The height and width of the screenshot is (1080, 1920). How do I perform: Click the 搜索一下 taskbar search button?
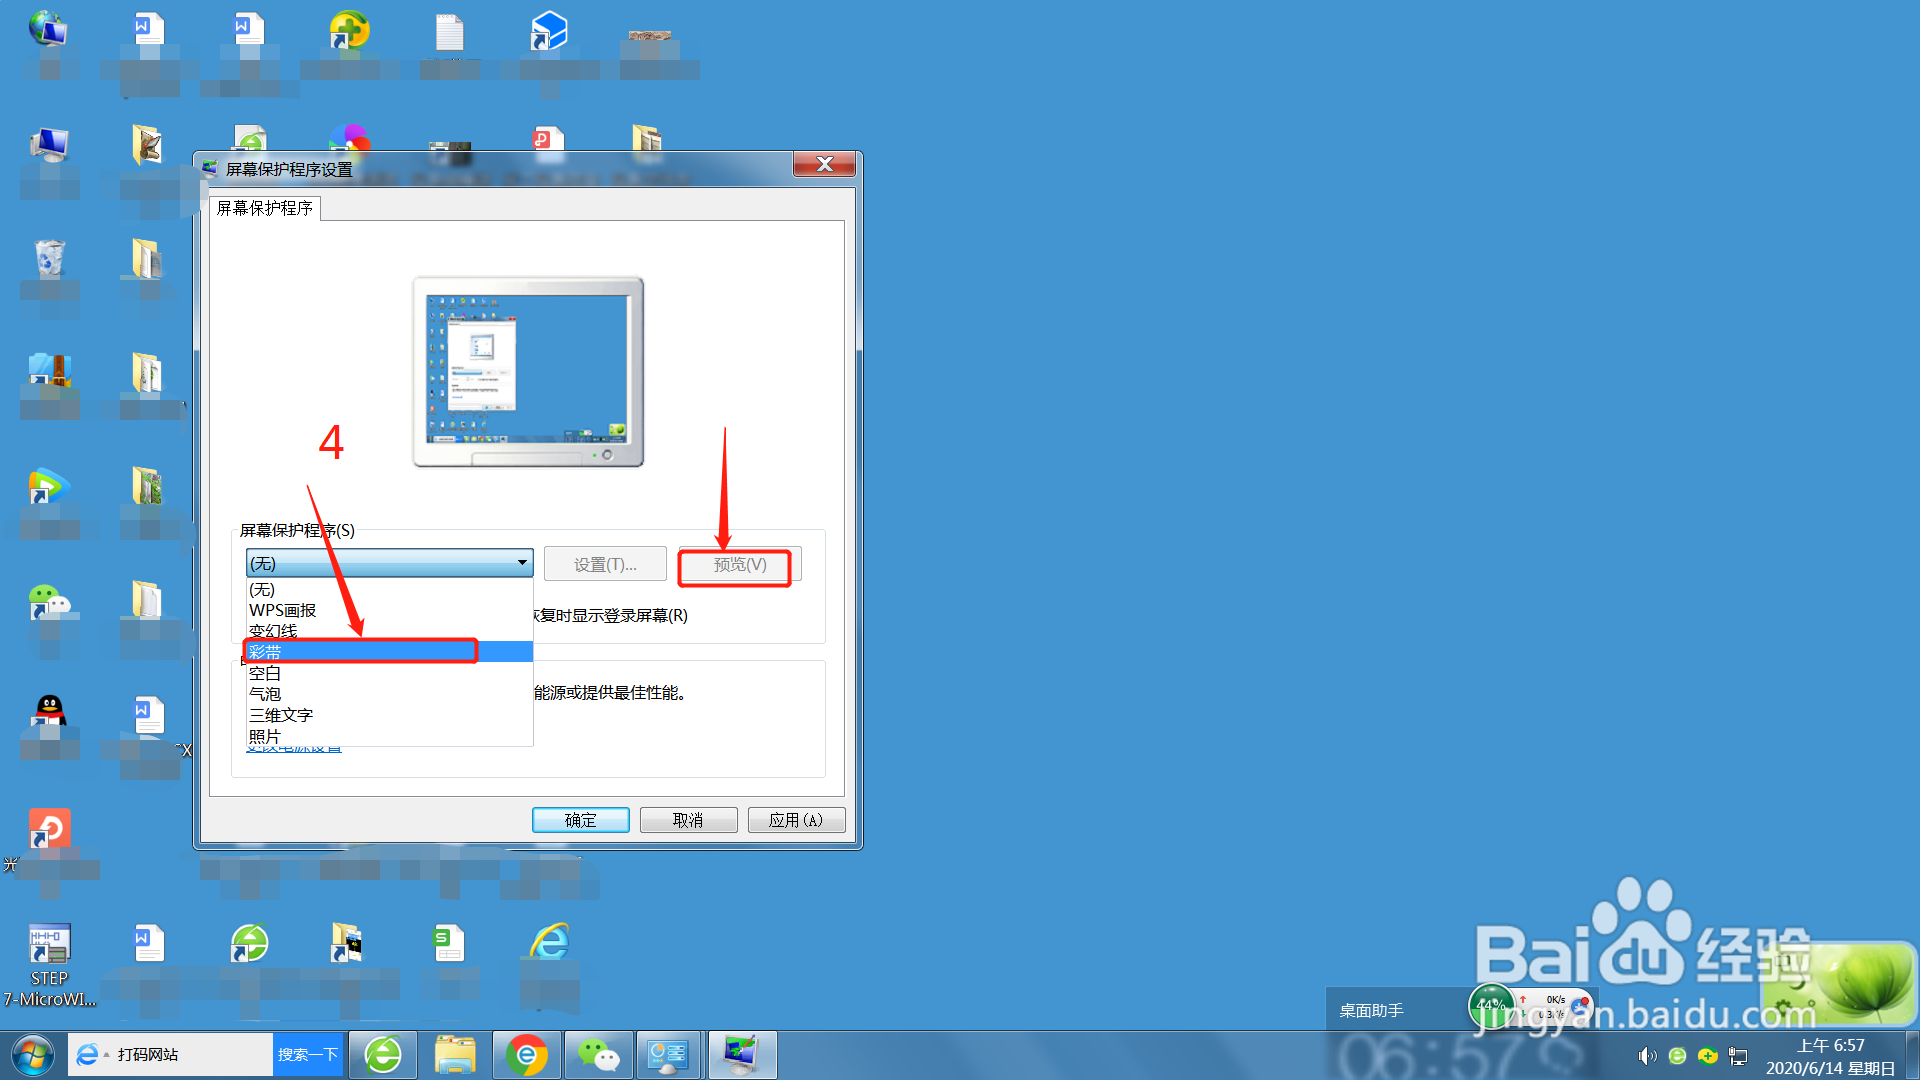[x=307, y=1055]
